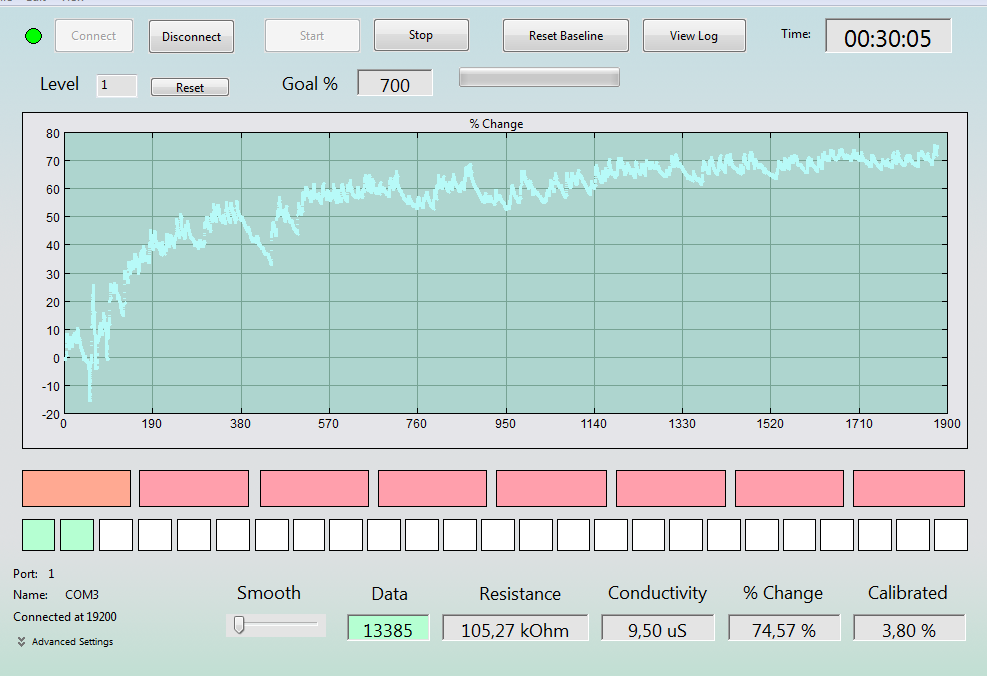Image resolution: width=987 pixels, height=676 pixels.
Task: Click the Time display 00:30:05
Action: tap(888, 37)
